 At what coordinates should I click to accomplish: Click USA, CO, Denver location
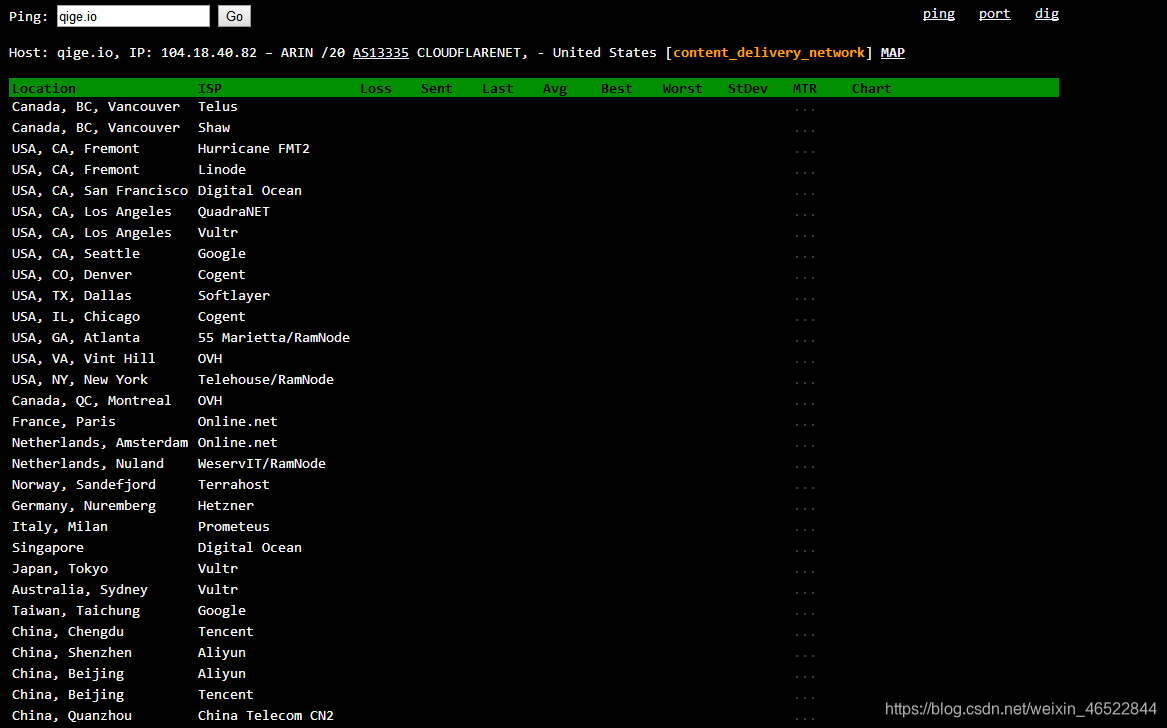(x=71, y=274)
